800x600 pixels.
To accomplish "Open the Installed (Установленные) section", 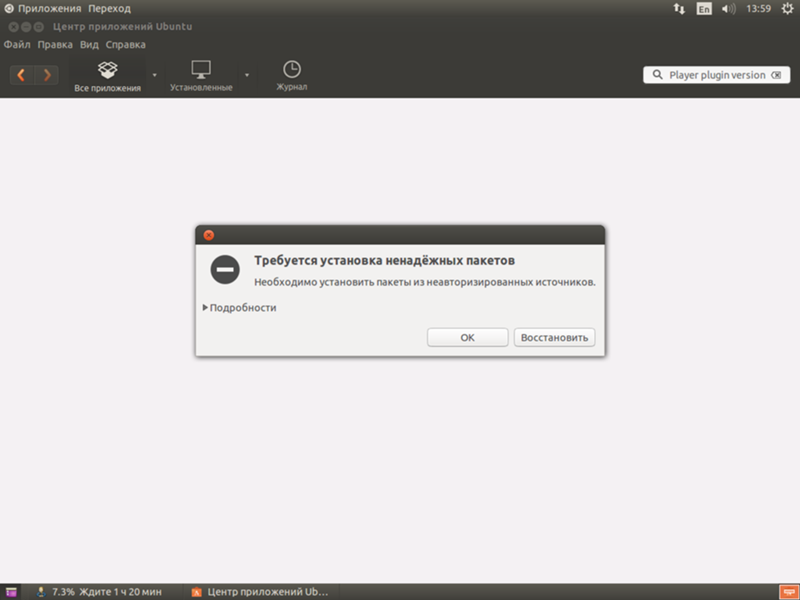I will pos(201,77).
